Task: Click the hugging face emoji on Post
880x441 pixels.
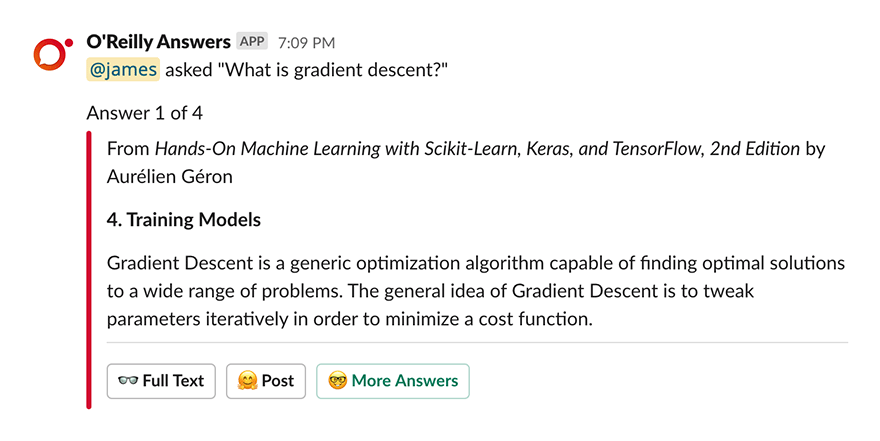Action: tap(247, 381)
